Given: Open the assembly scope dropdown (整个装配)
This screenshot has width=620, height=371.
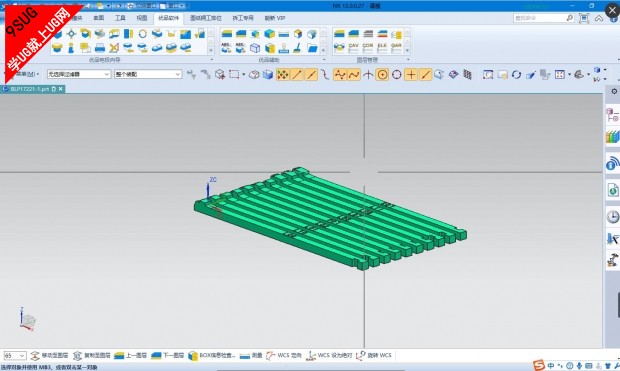Looking at the screenshot, I should tap(147, 74).
